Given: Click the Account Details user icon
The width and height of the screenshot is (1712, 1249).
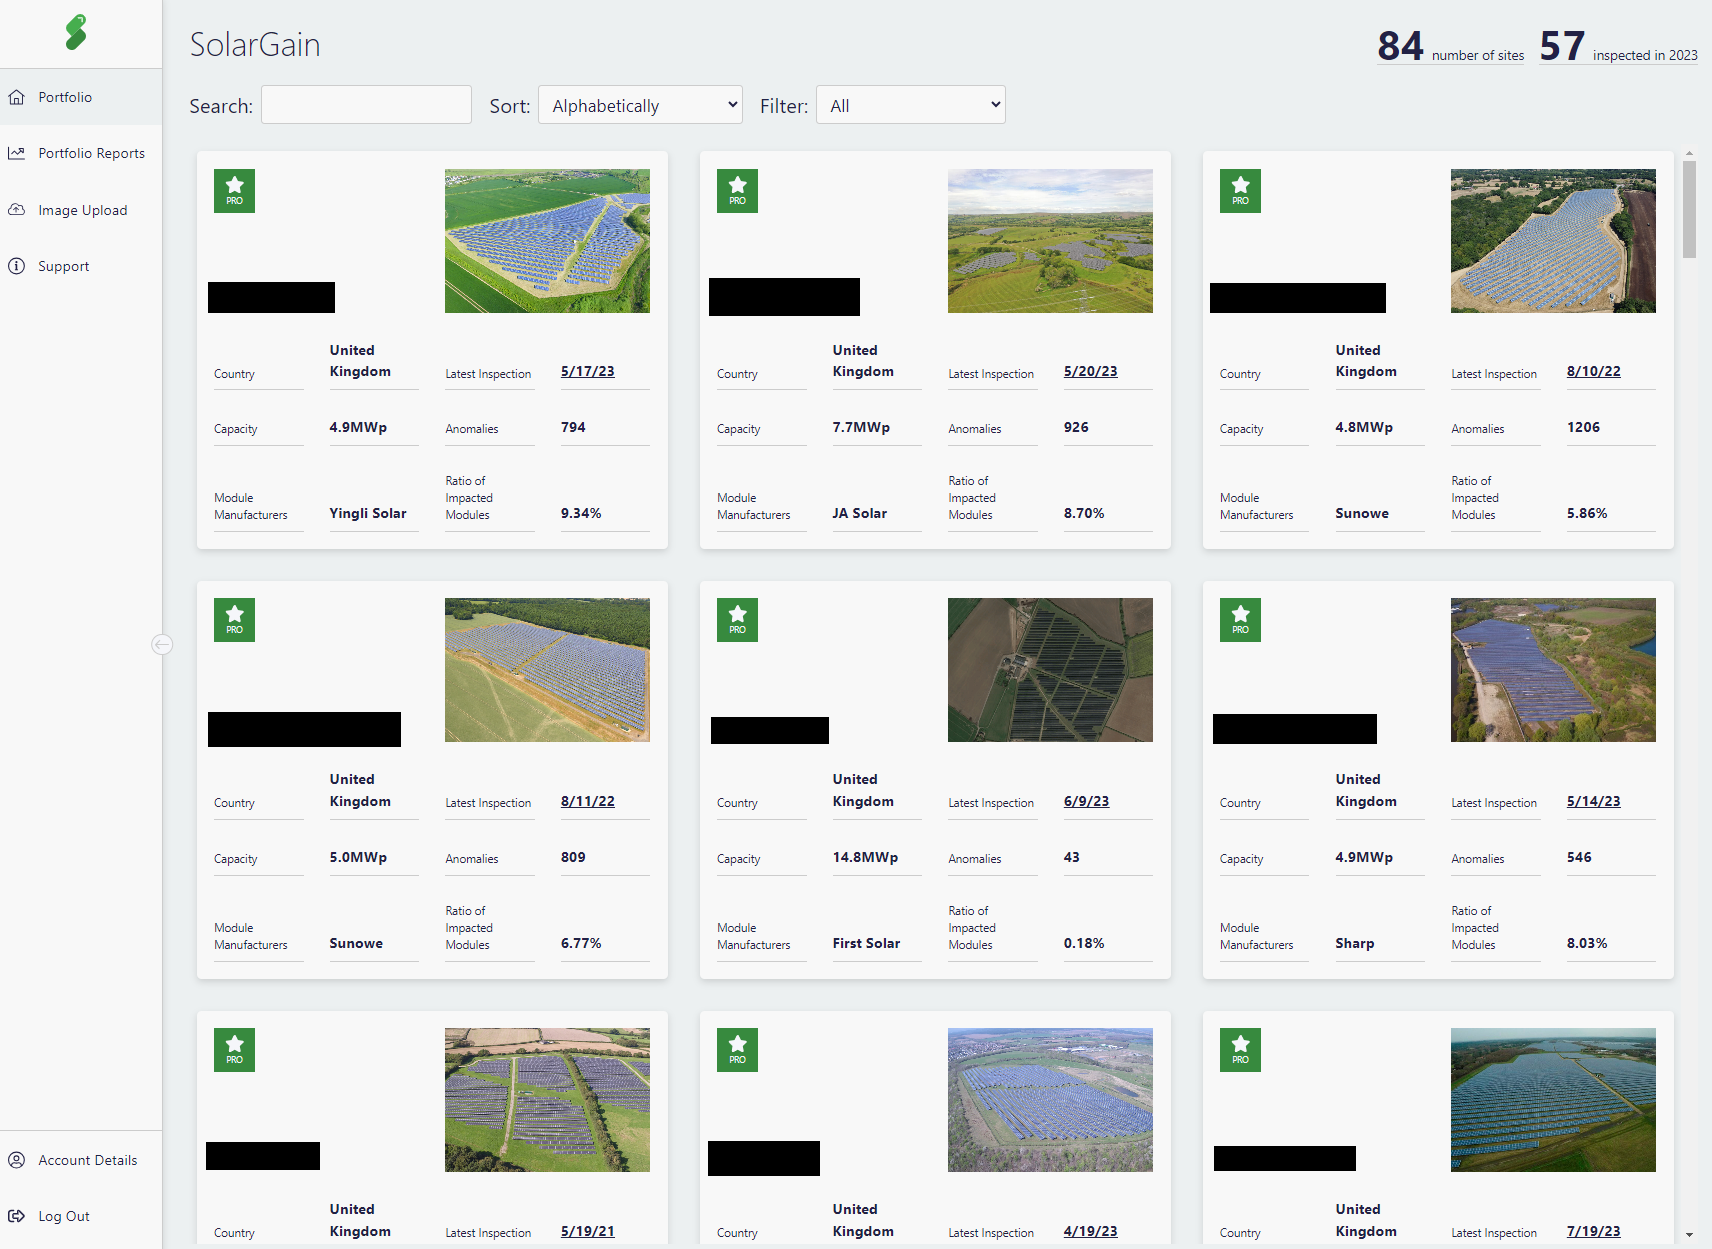Looking at the screenshot, I should (17, 1160).
